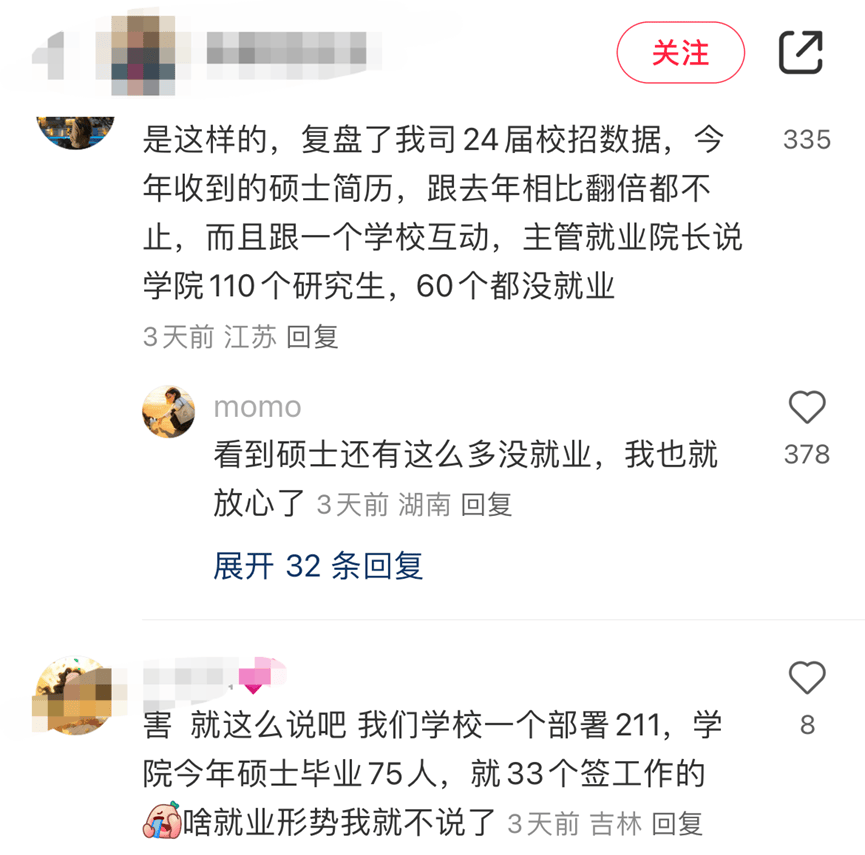The image size is (865, 855).
Task: Reply to the Jilin comment via 回复
Action: (677, 824)
